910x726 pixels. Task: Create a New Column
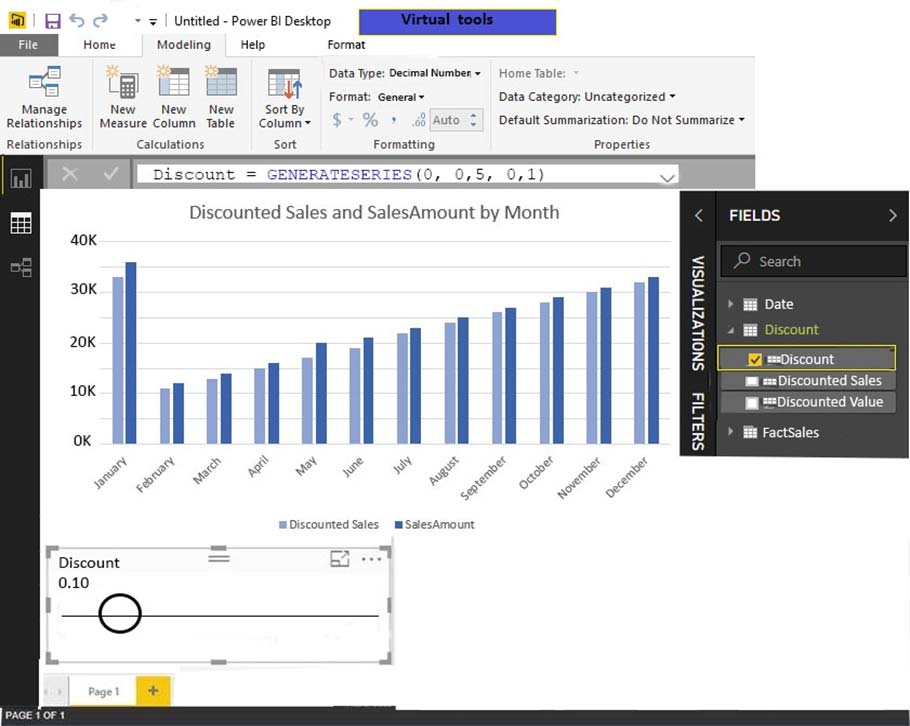174,97
